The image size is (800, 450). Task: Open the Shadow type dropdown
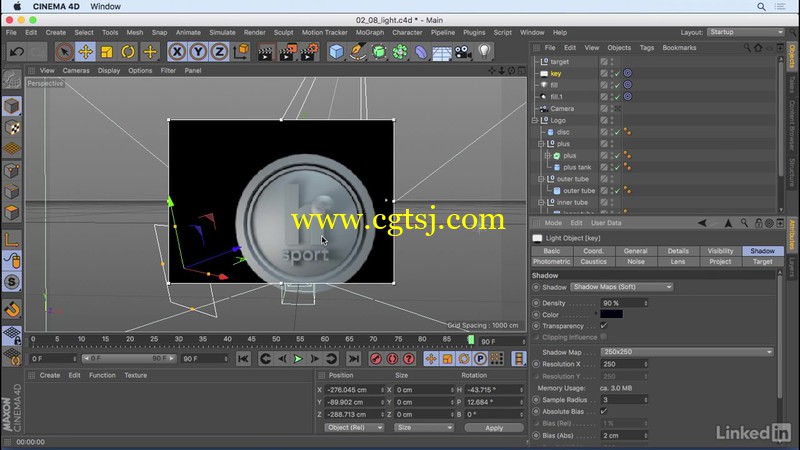tap(621, 287)
